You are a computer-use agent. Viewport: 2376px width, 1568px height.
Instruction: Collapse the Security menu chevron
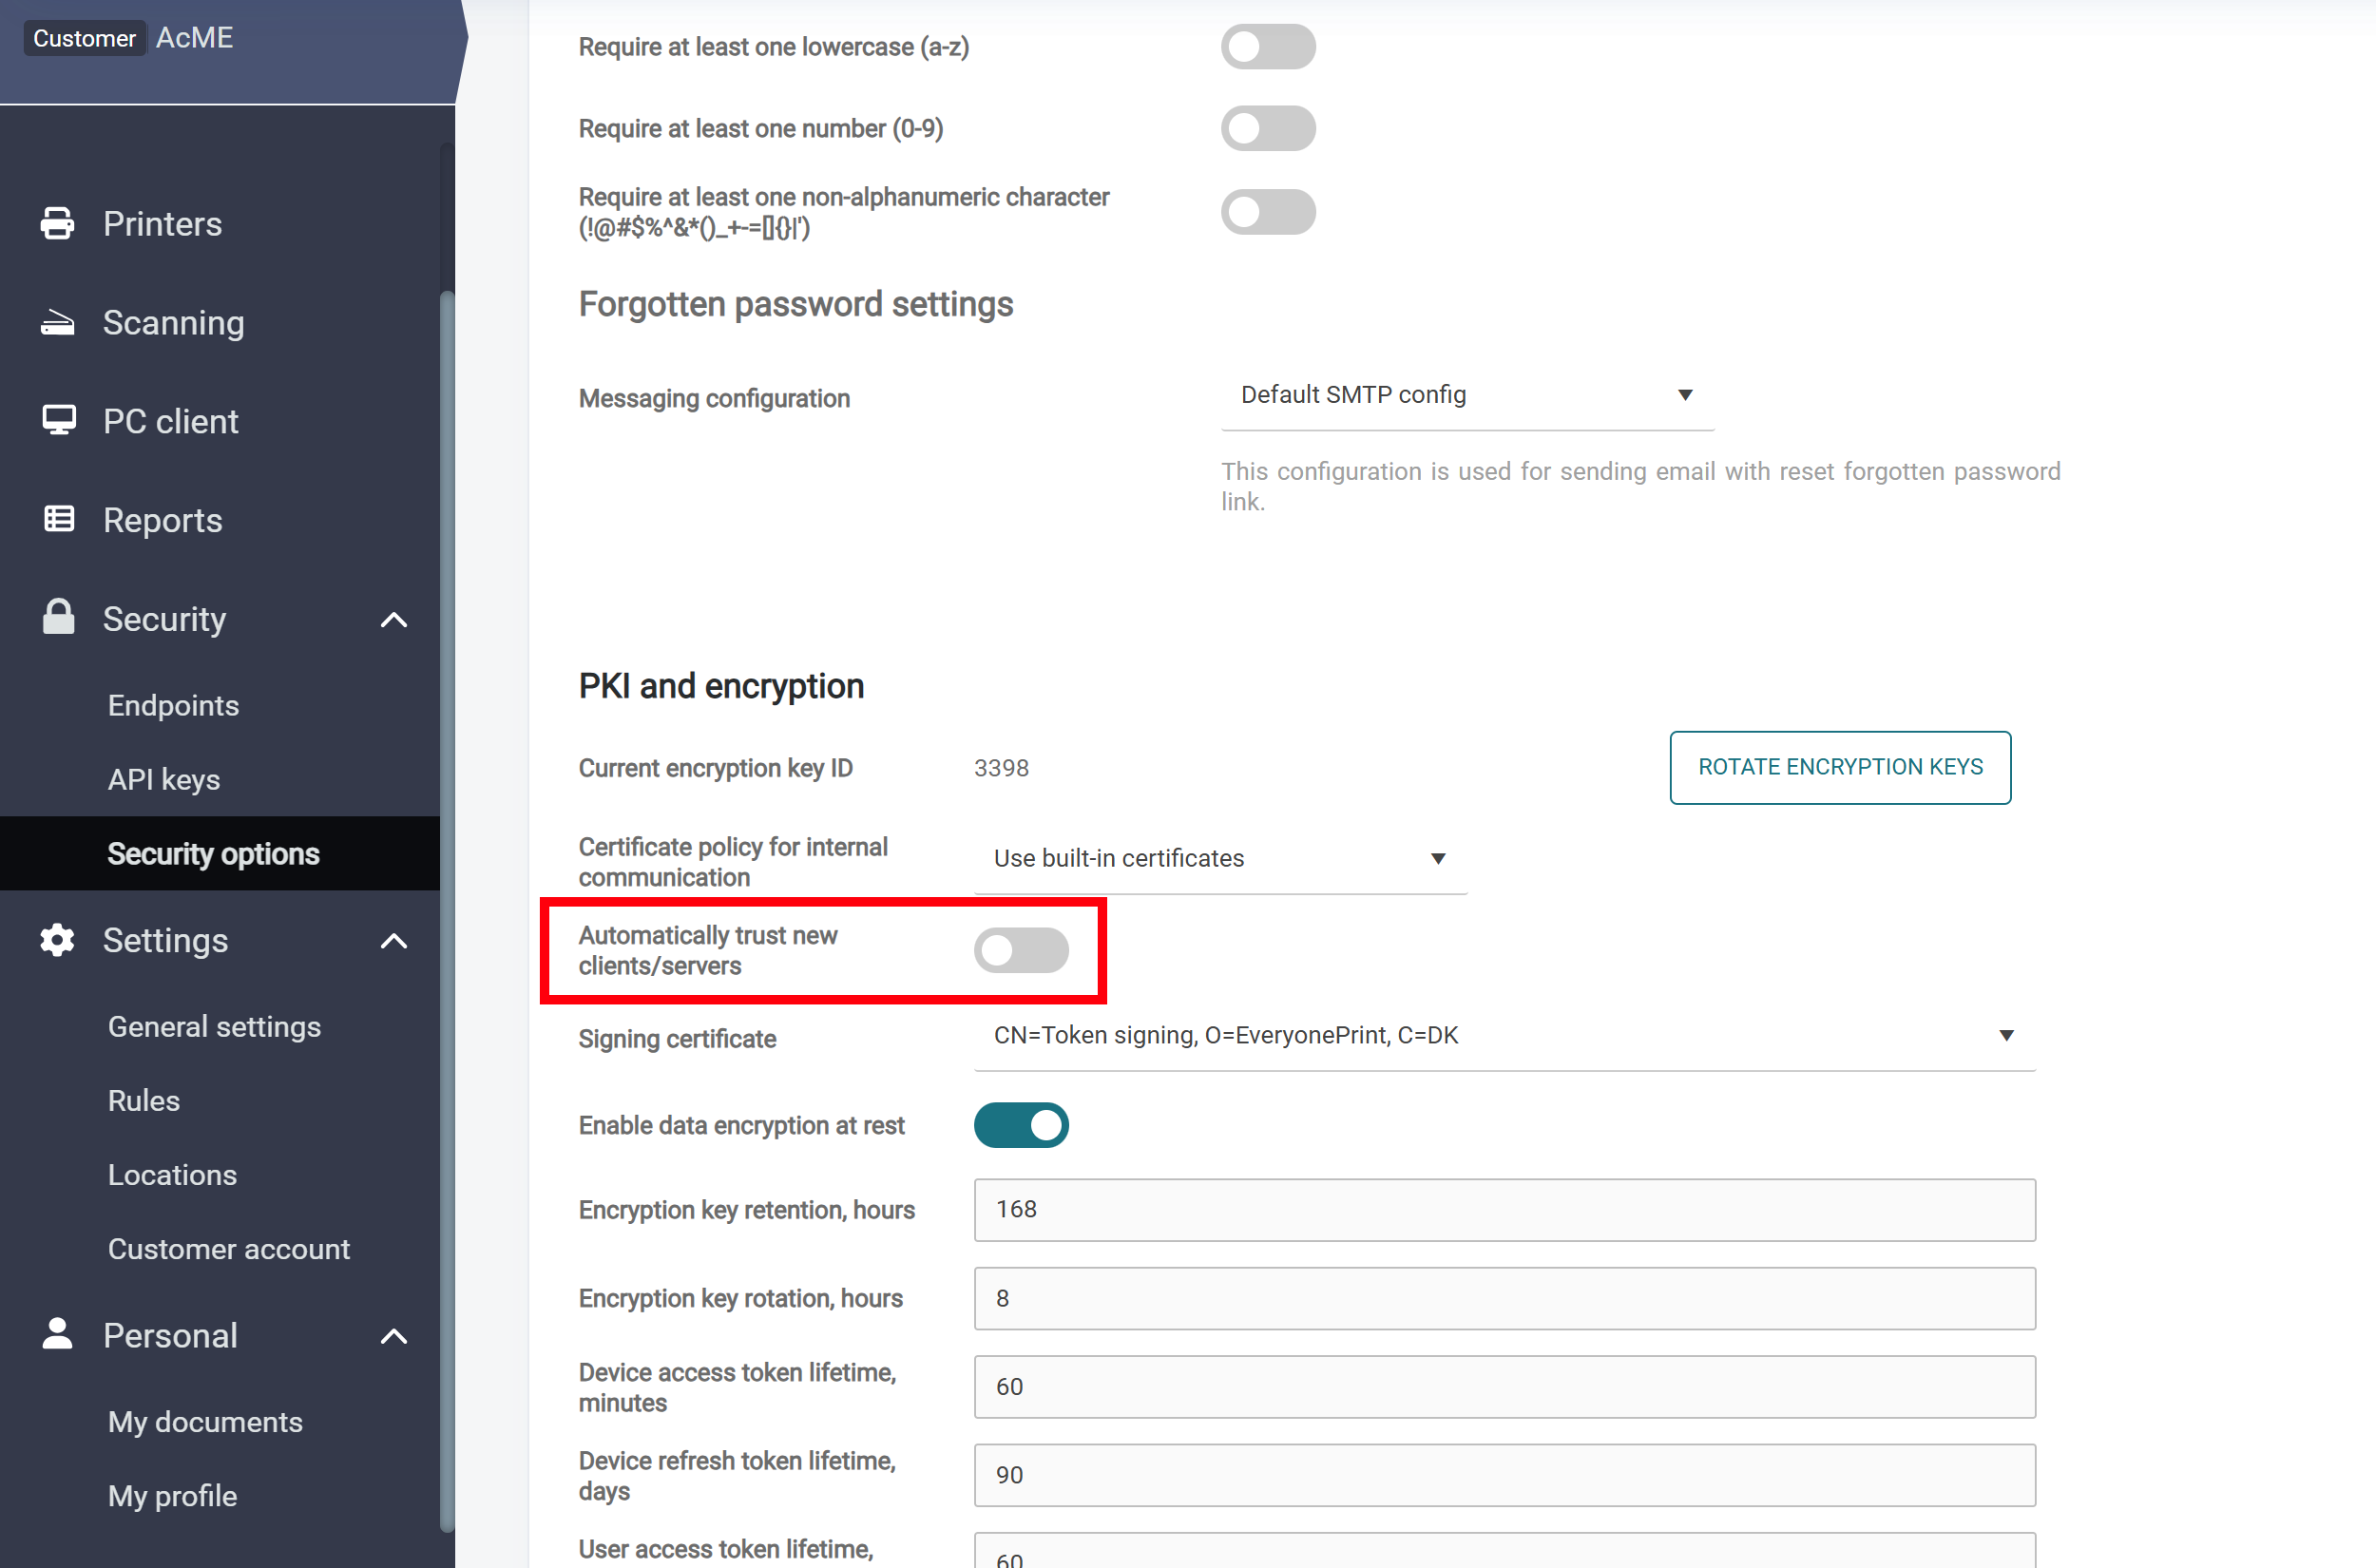pyautogui.click(x=394, y=620)
